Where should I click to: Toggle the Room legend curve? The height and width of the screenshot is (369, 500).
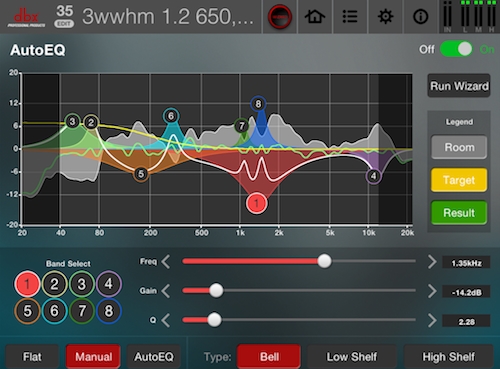[x=459, y=147]
